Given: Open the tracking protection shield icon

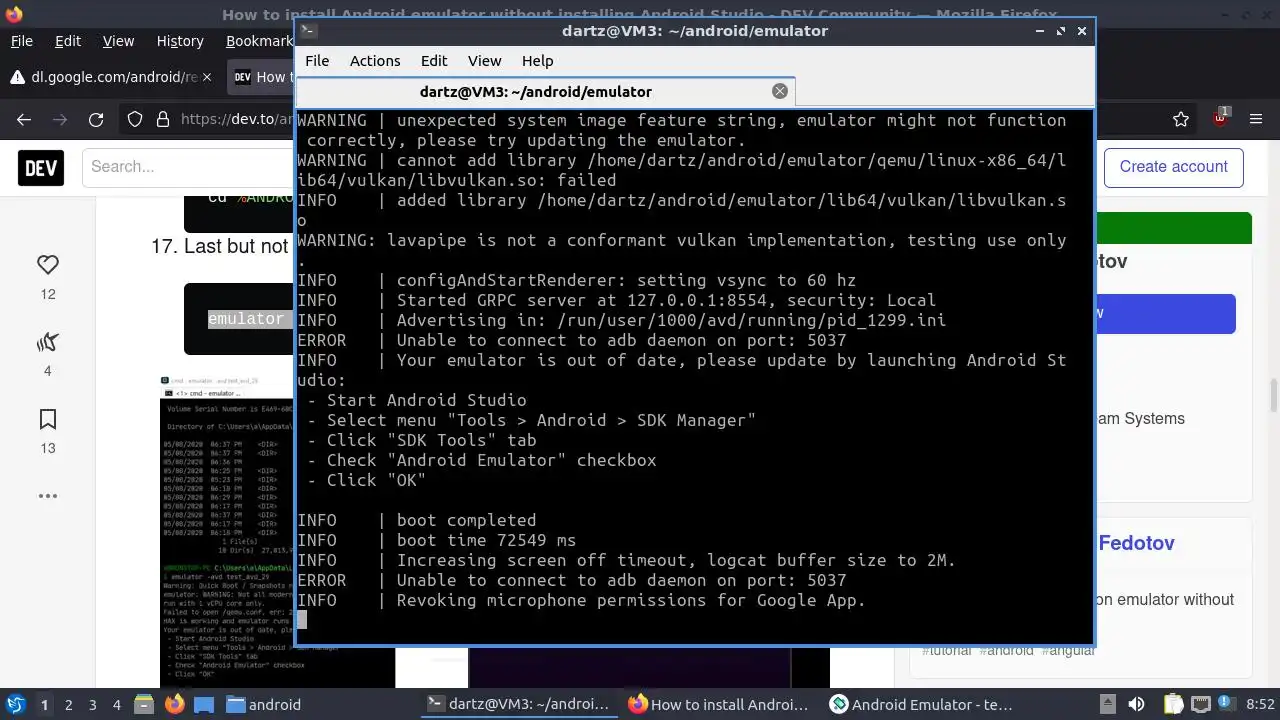Looking at the screenshot, I should [135, 120].
